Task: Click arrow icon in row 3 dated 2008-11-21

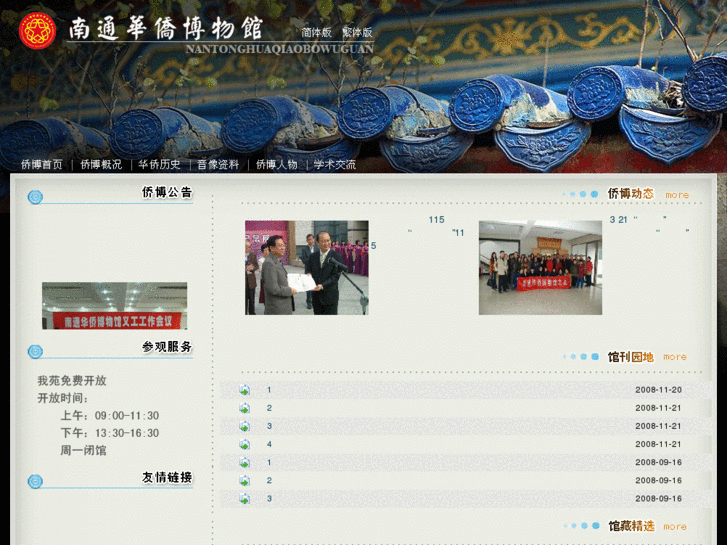Action: pyautogui.click(x=244, y=426)
